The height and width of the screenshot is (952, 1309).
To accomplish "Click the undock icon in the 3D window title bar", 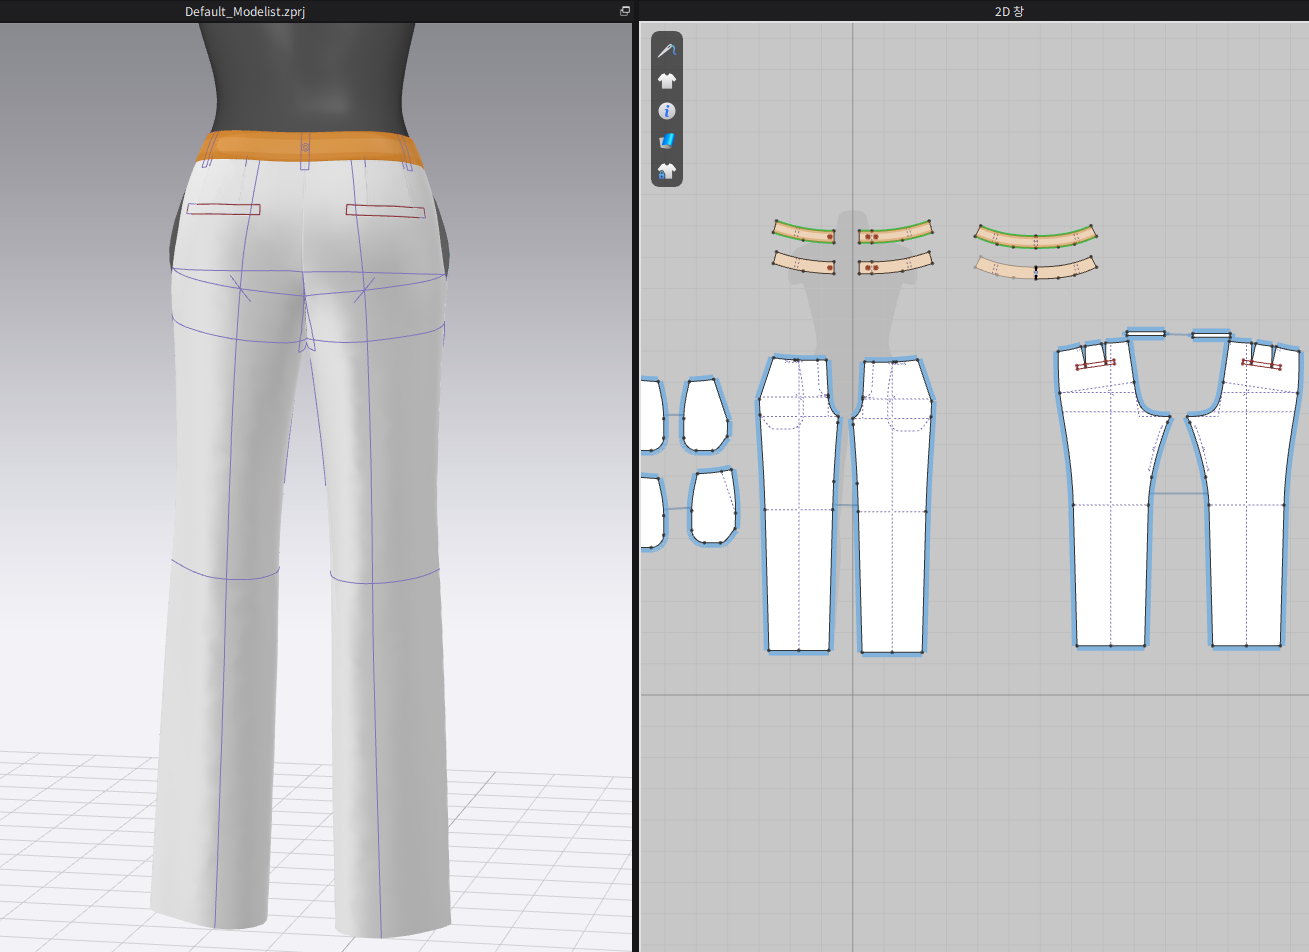I will click(625, 11).
